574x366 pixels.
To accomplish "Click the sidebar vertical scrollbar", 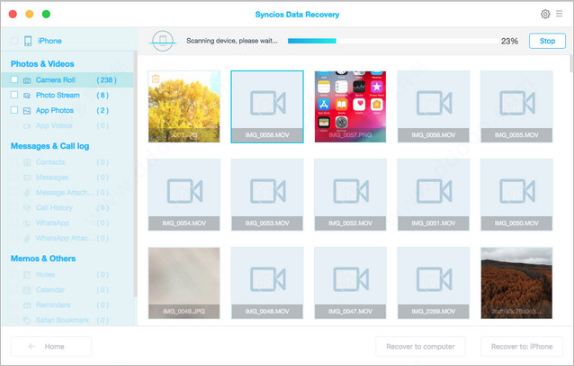I will point(135,174).
